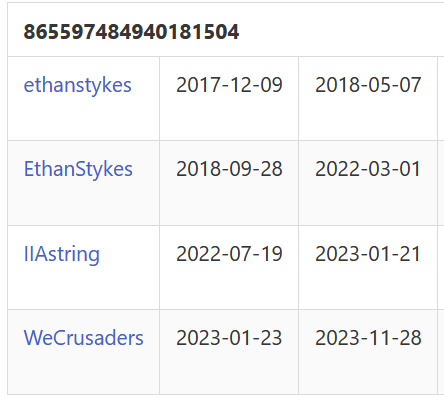Open the EthanStykes capitalized username link
The width and height of the screenshot is (444, 398).
(x=78, y=169)
